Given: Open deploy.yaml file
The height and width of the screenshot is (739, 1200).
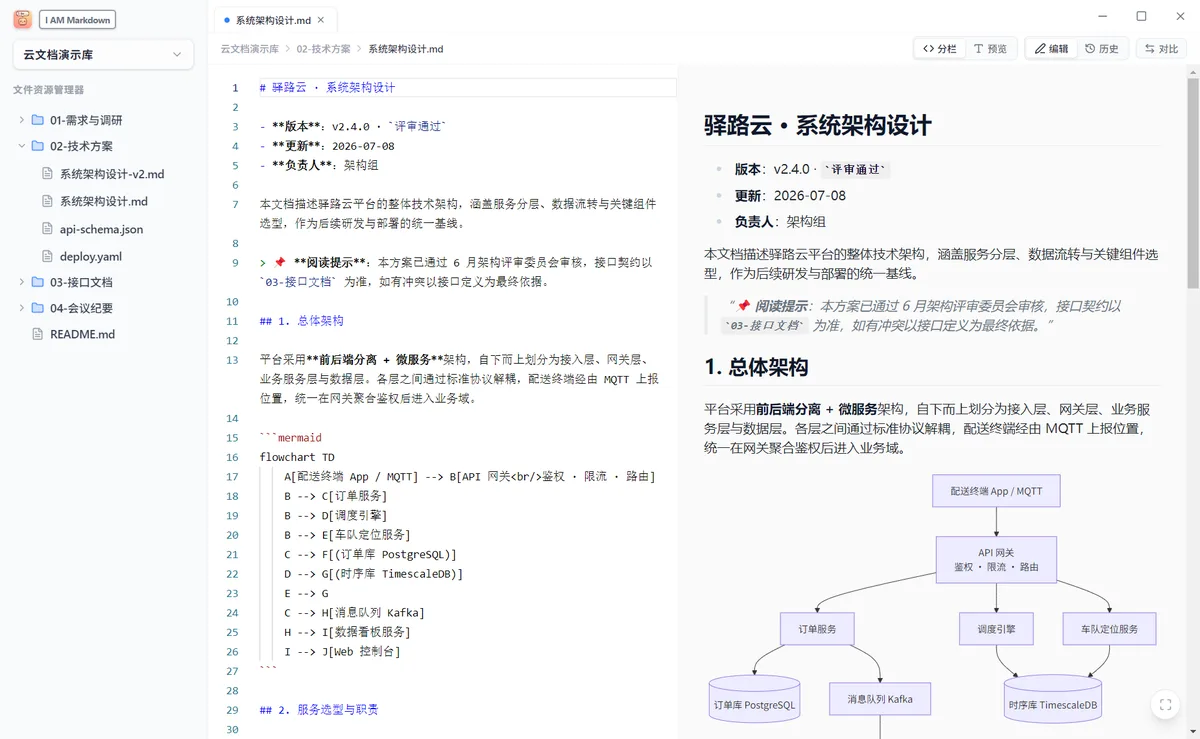Looking at the screenshot, I should 91,256.
